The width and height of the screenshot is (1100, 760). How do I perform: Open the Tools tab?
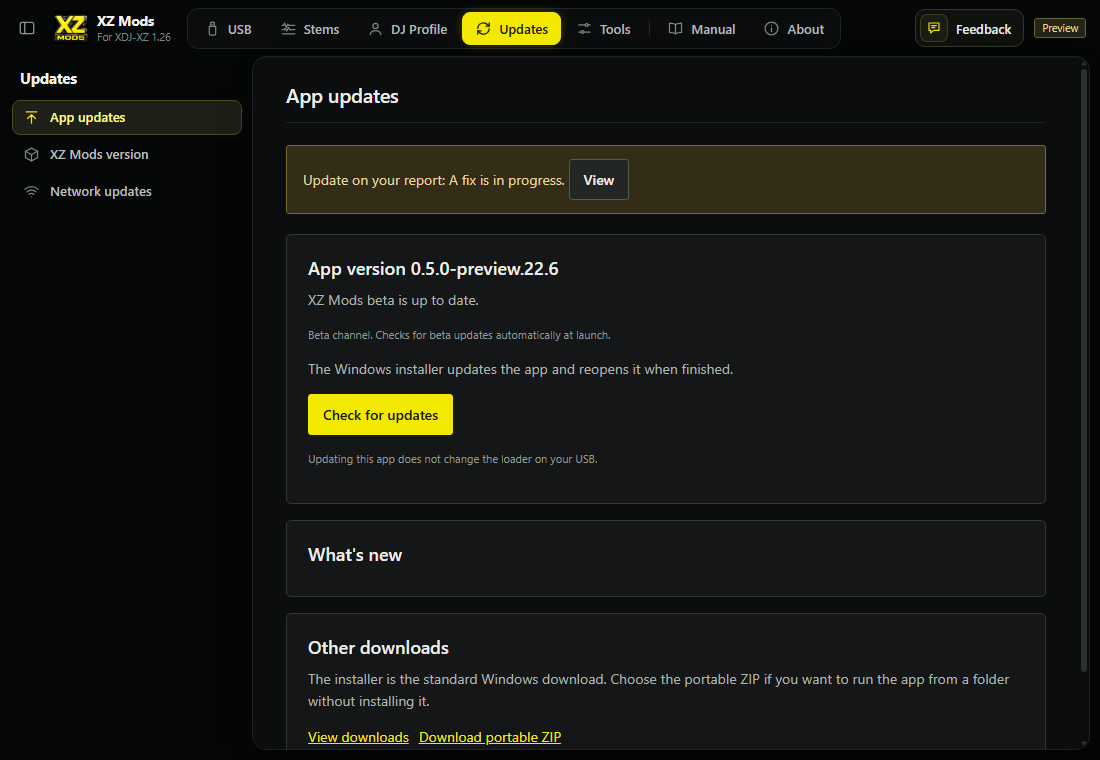point(604,29)
